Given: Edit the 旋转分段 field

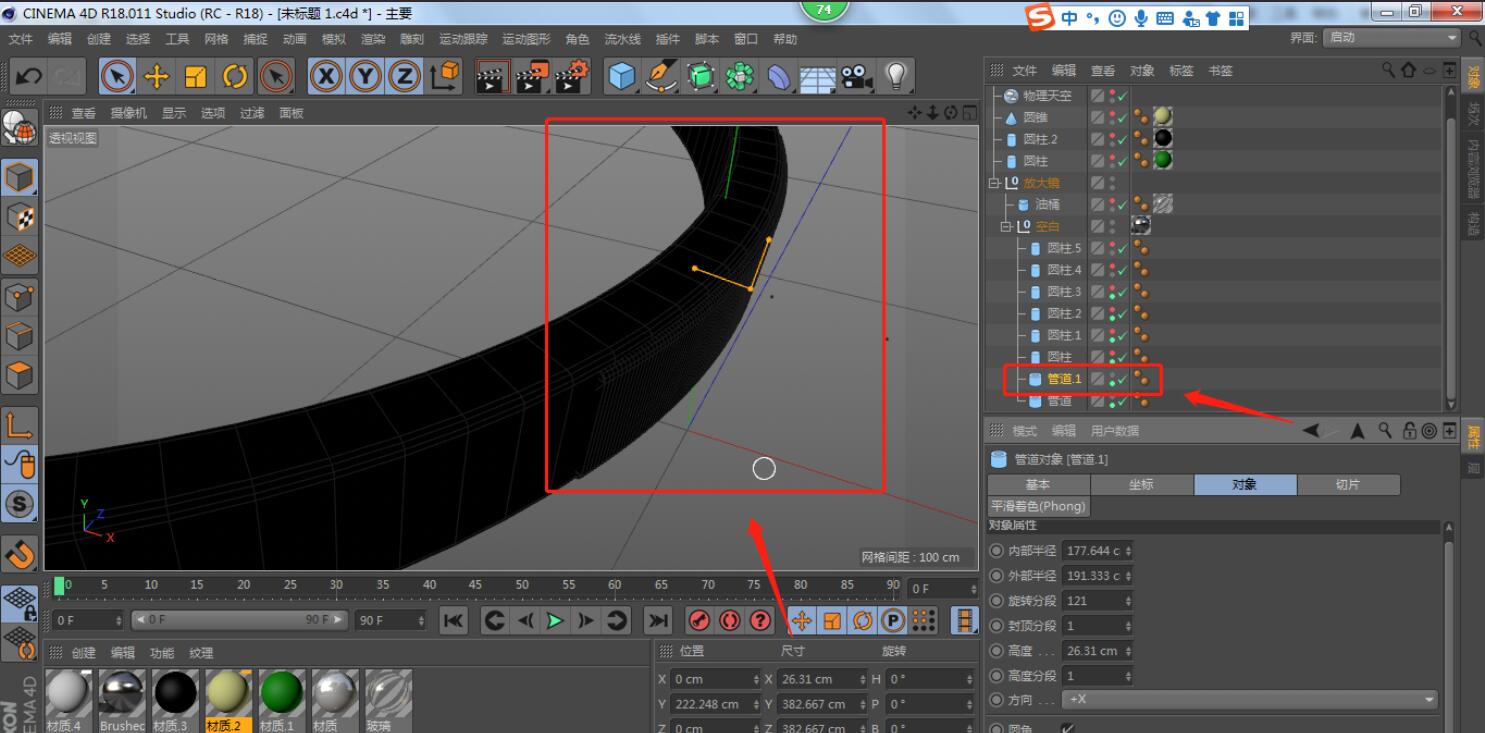Looking at the screenshot, I should click(x=1093, y=601).
